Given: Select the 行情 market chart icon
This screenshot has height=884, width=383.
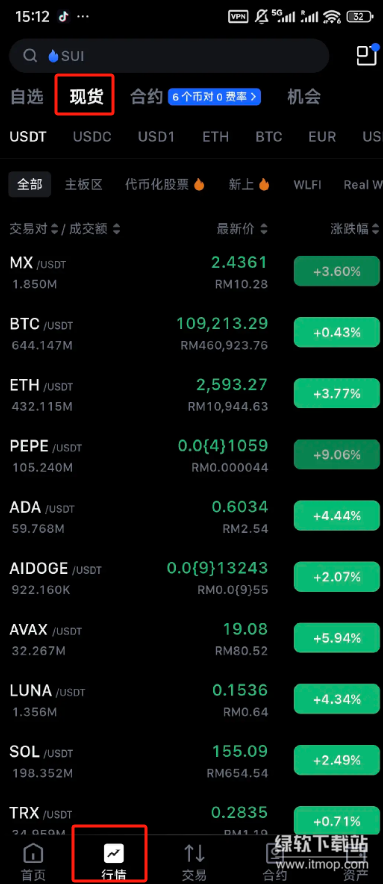Looking at the screenshot, I should pyautogui.click(x=114, y=853).
